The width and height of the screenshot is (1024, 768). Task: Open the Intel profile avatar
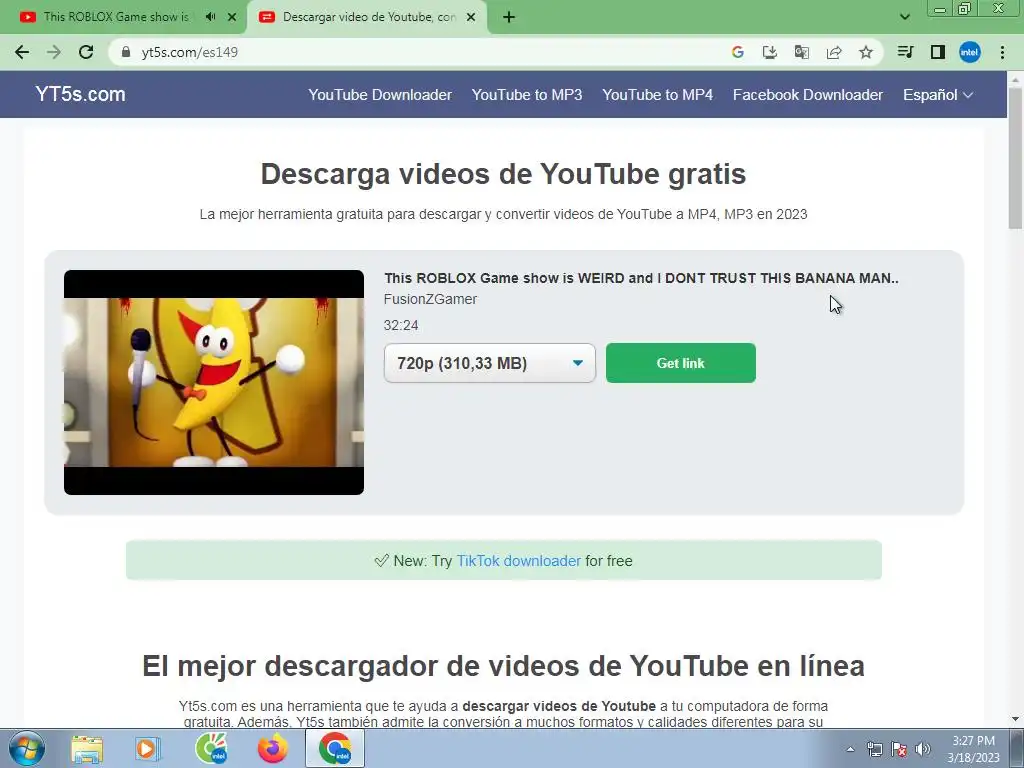[x=970, y=52]
